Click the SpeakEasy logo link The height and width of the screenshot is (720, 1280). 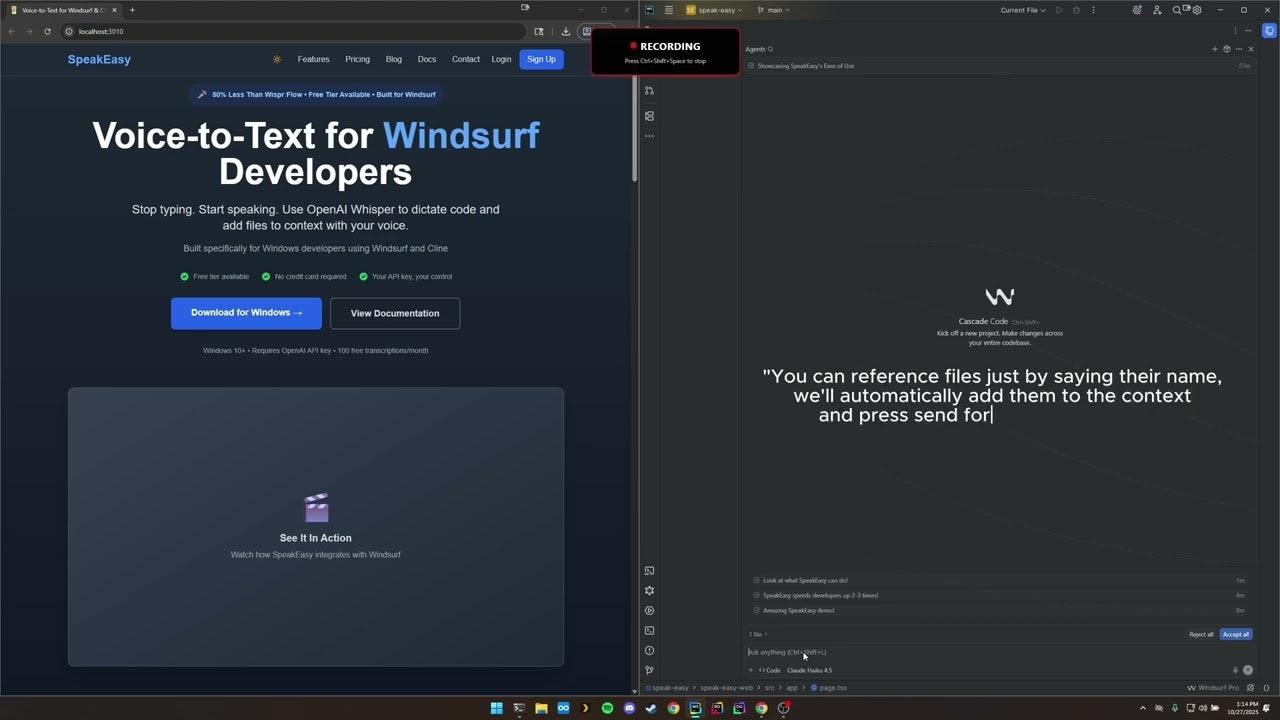(x=99, y=59)
